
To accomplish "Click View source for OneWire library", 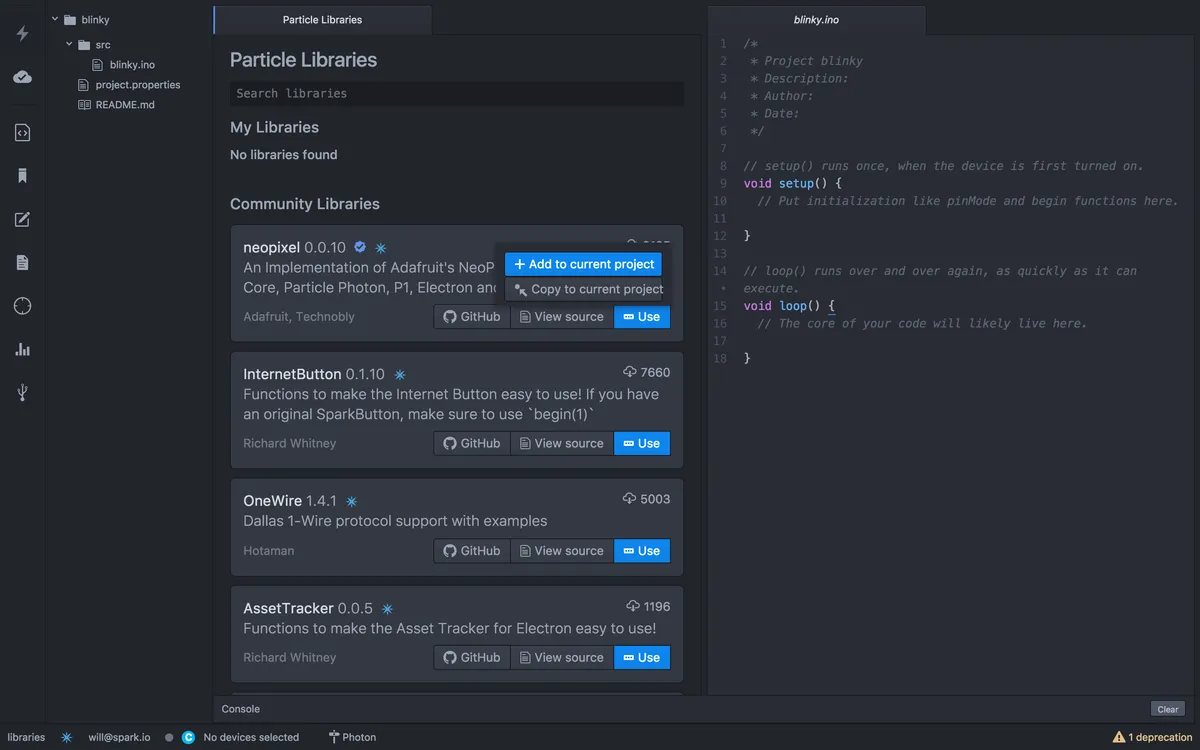I will click(x=561, y=551).
